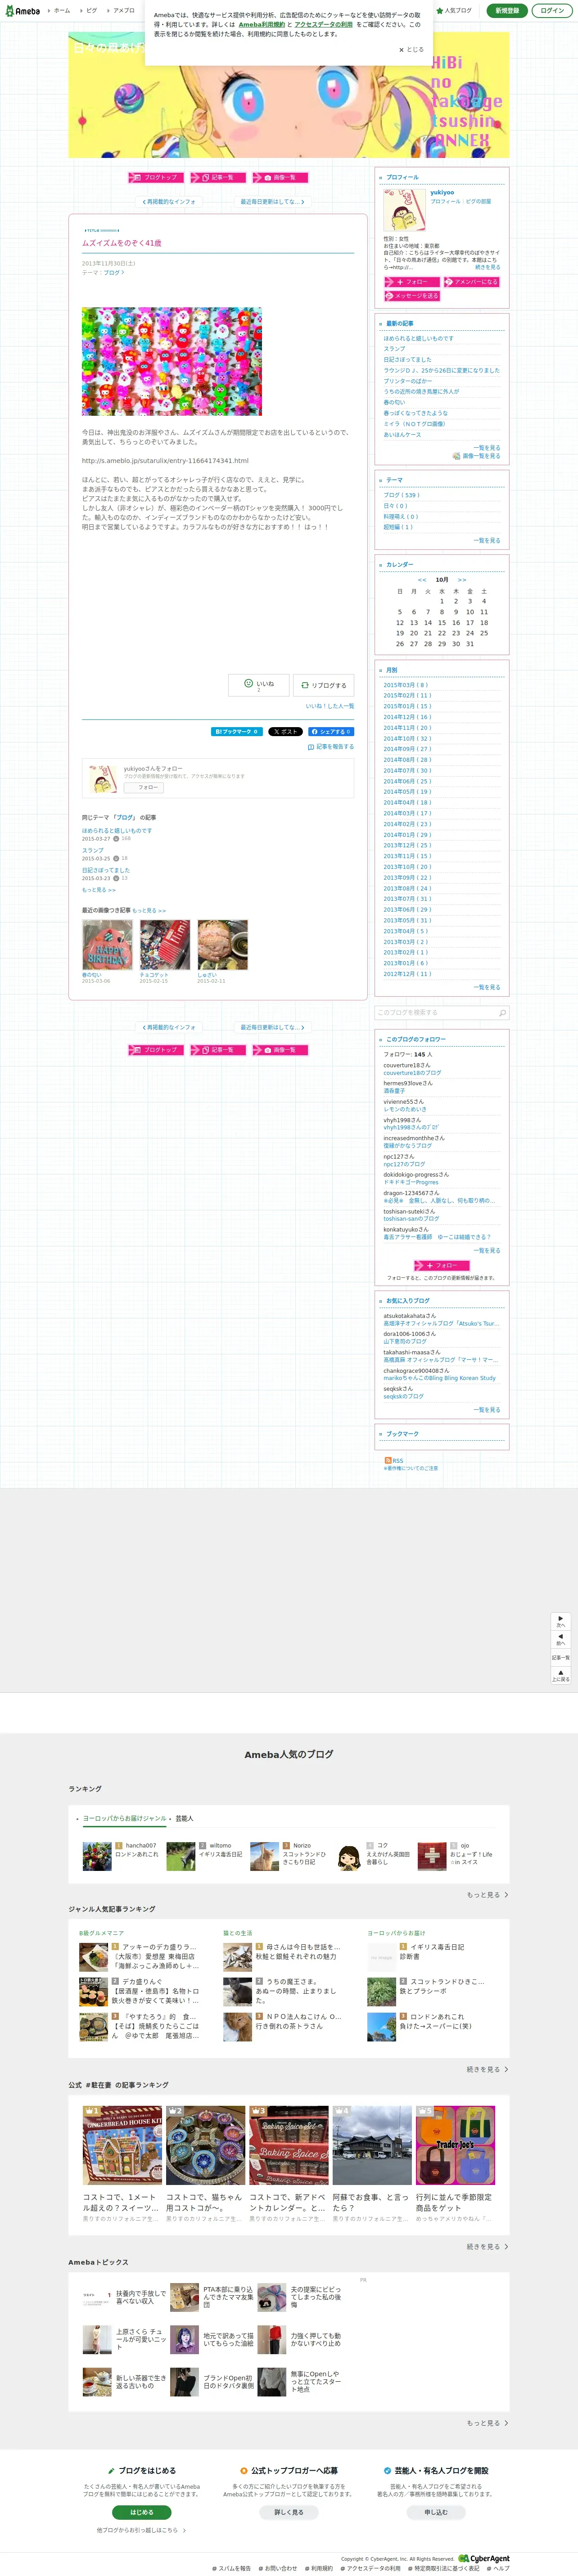Open follower couverture18さん
This screenshot has width=578, height=2576.
407,1066
